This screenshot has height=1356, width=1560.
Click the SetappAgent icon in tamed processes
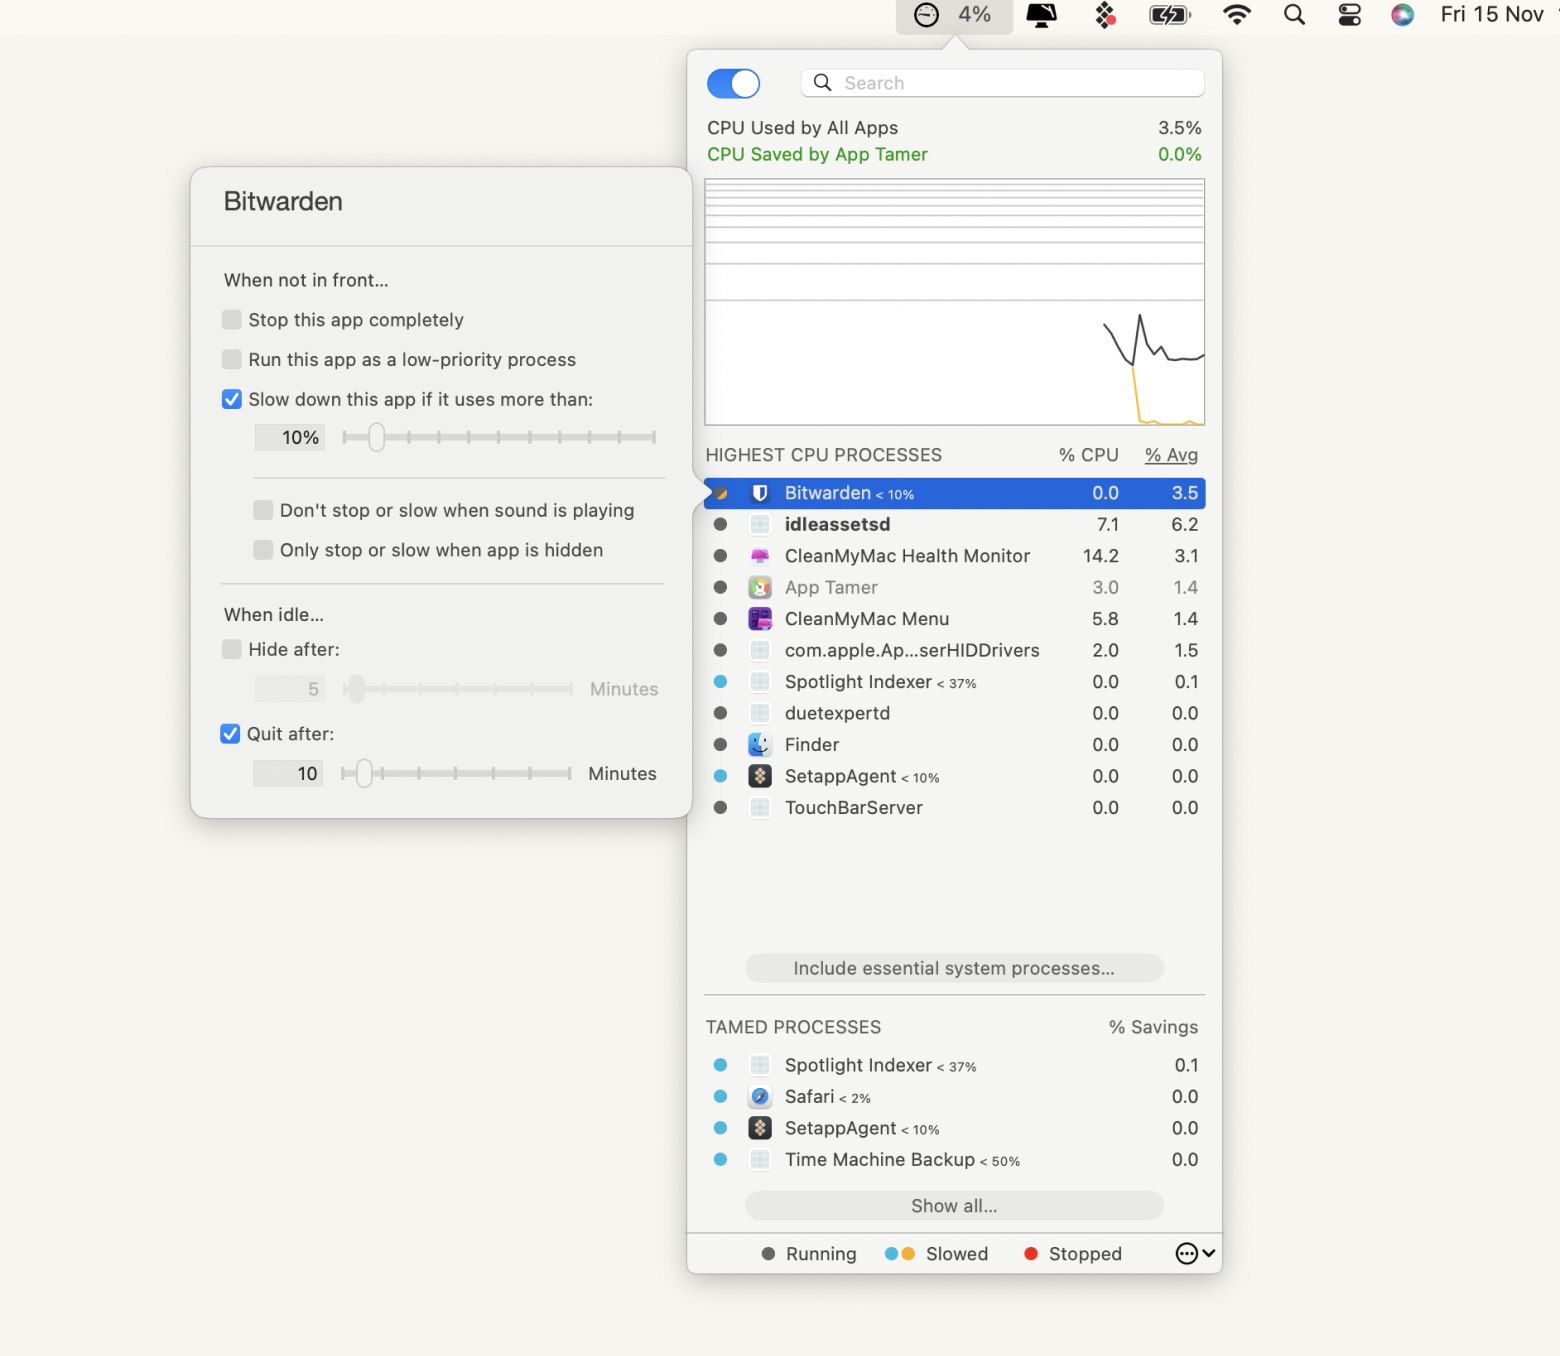click(x=760, y=1128)
